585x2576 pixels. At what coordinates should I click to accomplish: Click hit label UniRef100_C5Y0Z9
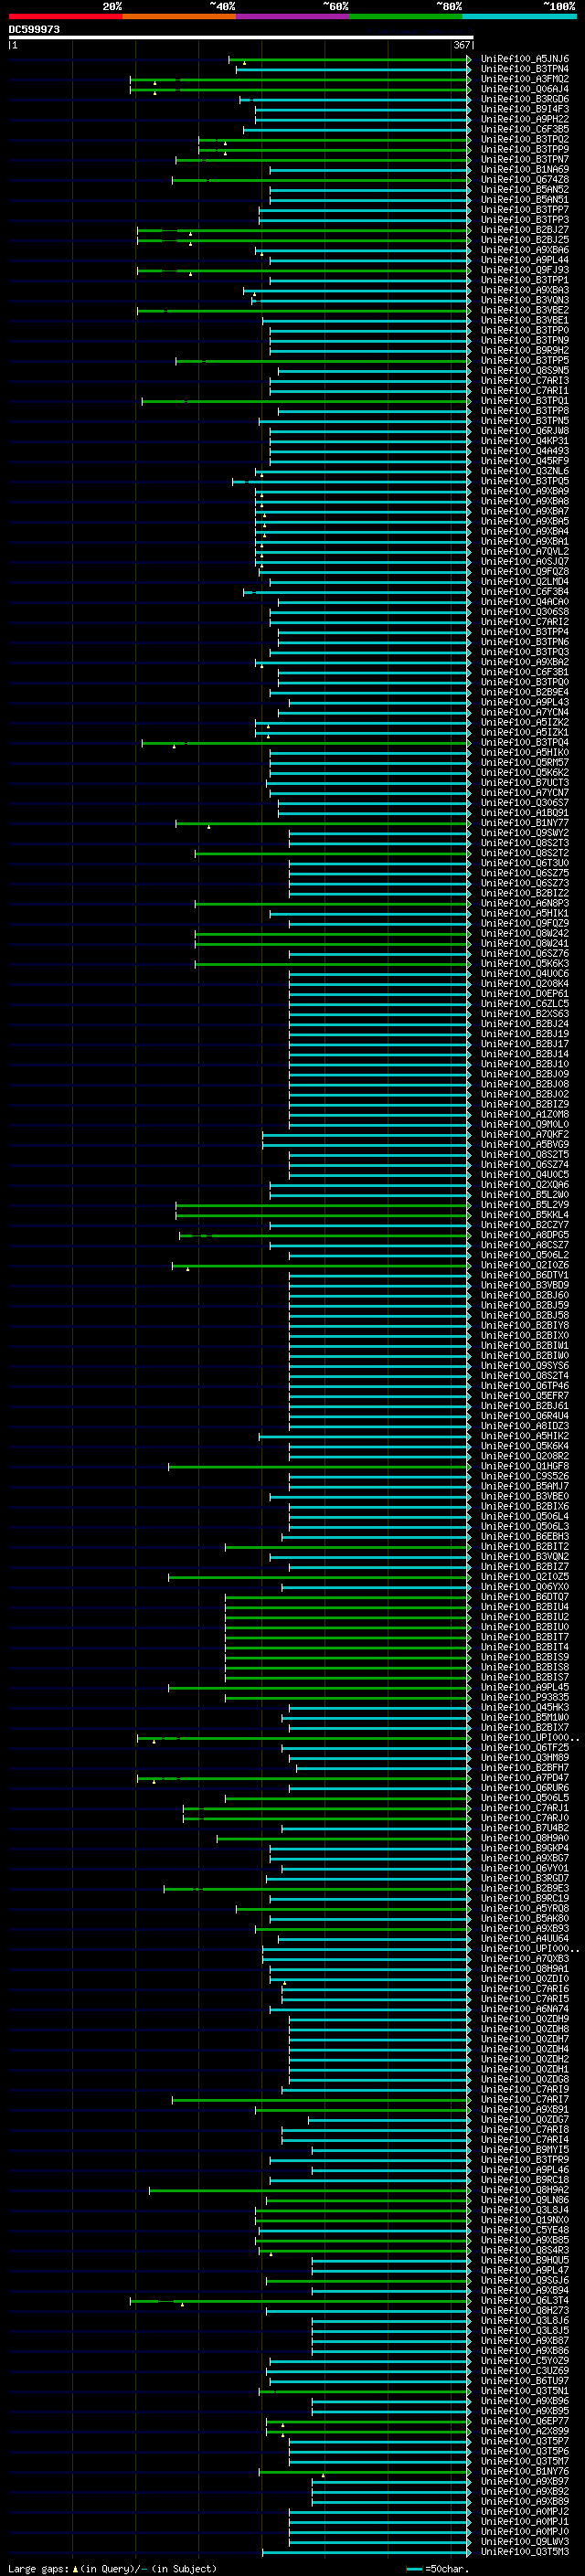tap(524, 2361)
